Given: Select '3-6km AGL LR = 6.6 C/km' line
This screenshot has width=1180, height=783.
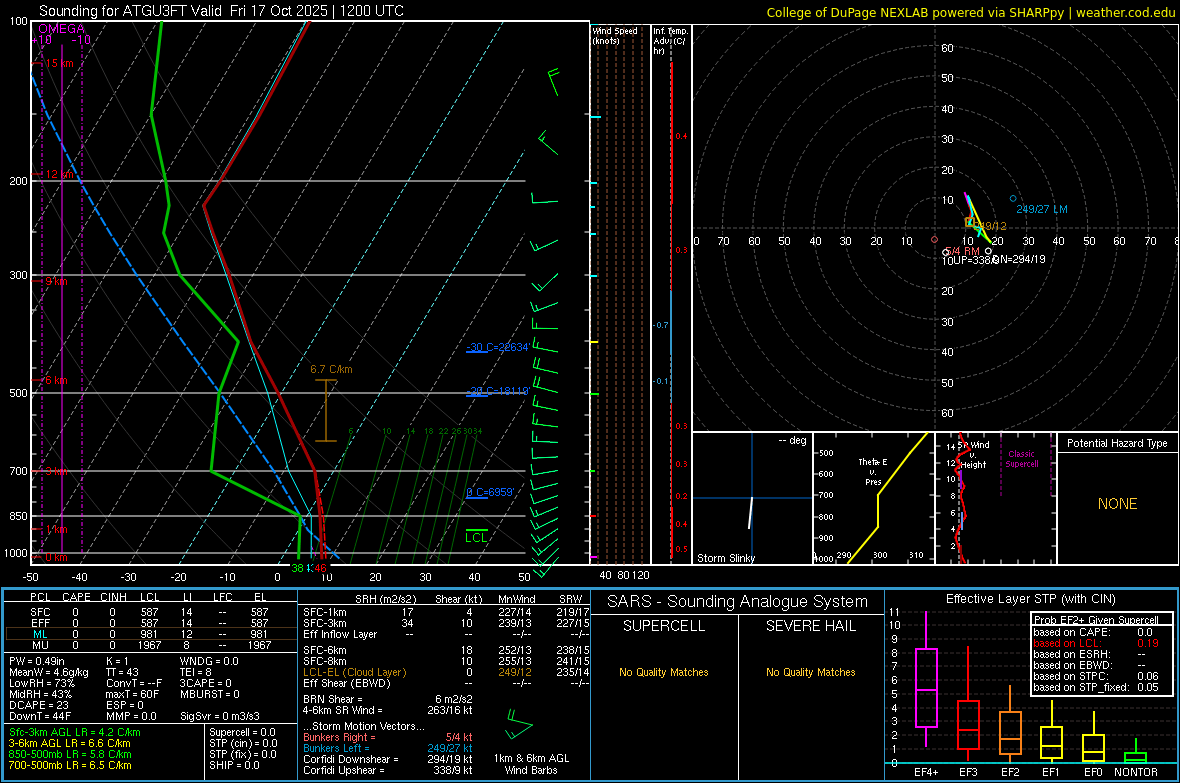Looking at the screenshot, I should coord(69,743).
